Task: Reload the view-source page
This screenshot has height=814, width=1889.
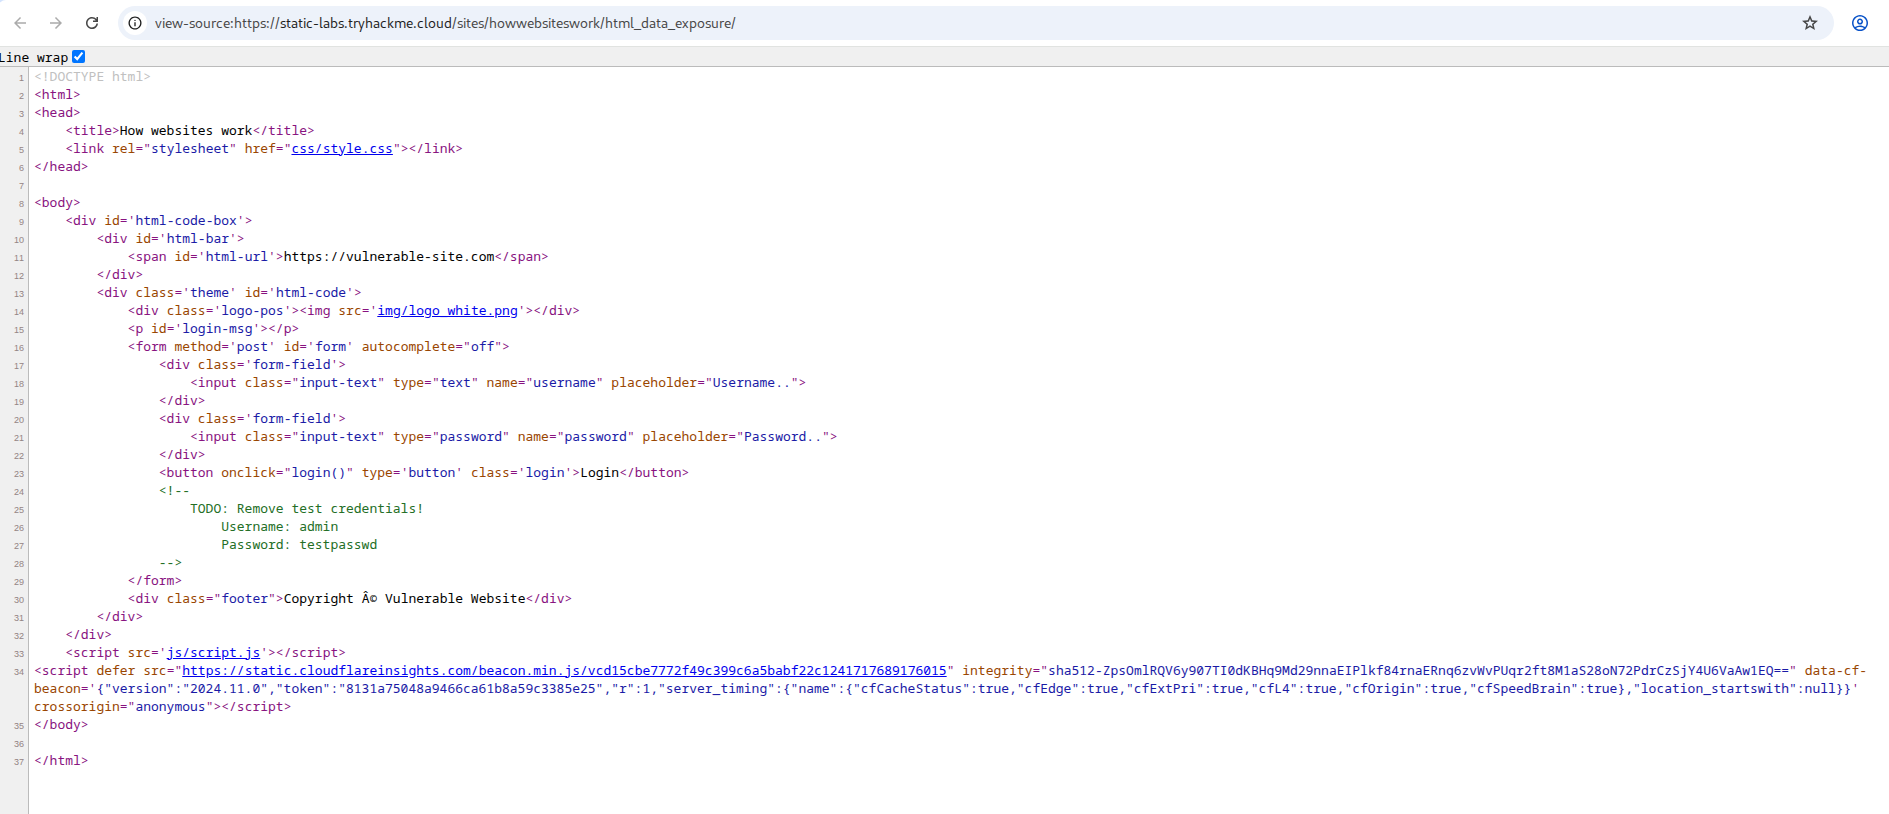Action: [x=92, y=23]
